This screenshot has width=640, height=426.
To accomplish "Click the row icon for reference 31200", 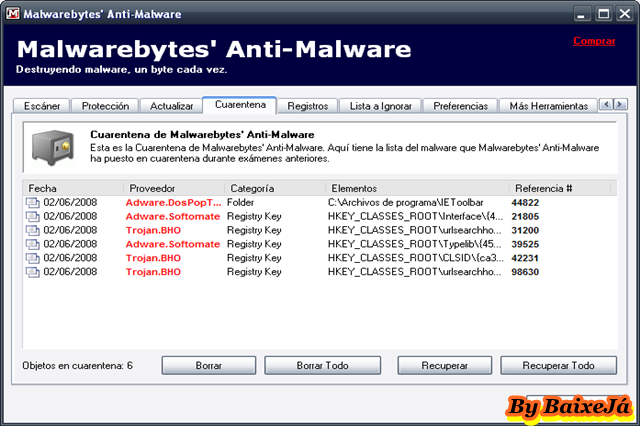I will pos(33,230).
